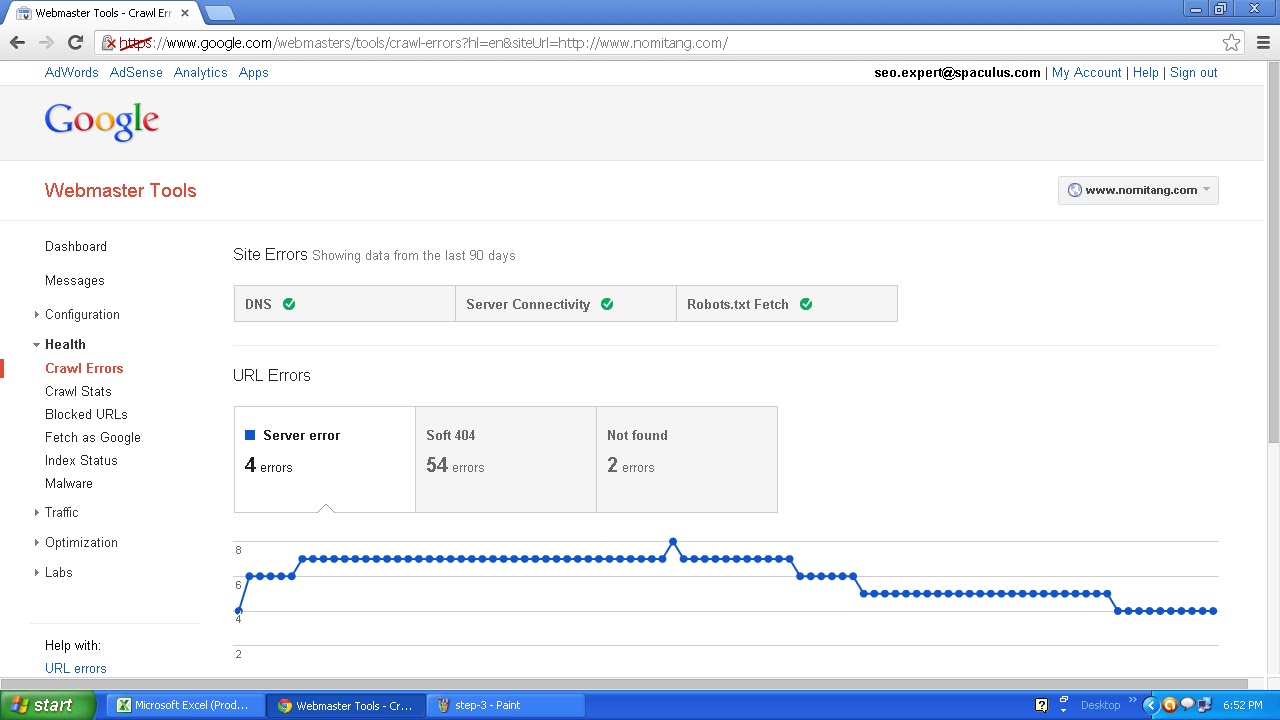Click the system tray clock 6:52 PM

point(1243,705)
